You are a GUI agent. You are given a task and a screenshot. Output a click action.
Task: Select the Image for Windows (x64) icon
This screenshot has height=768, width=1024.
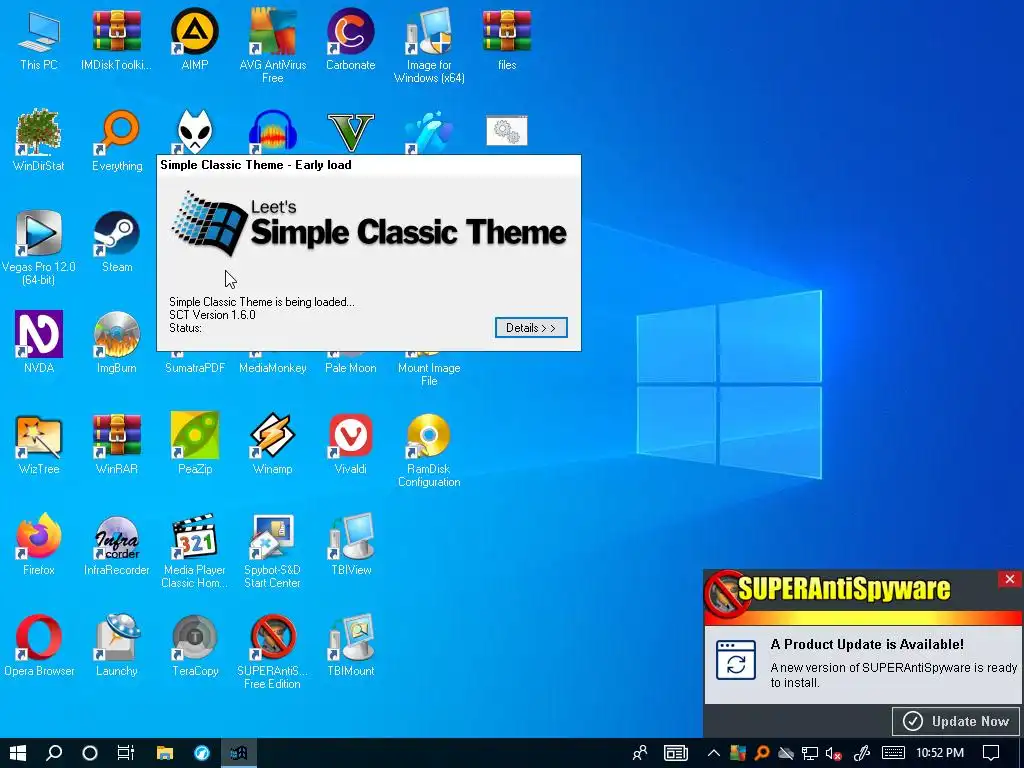click(x=429, y=31)
